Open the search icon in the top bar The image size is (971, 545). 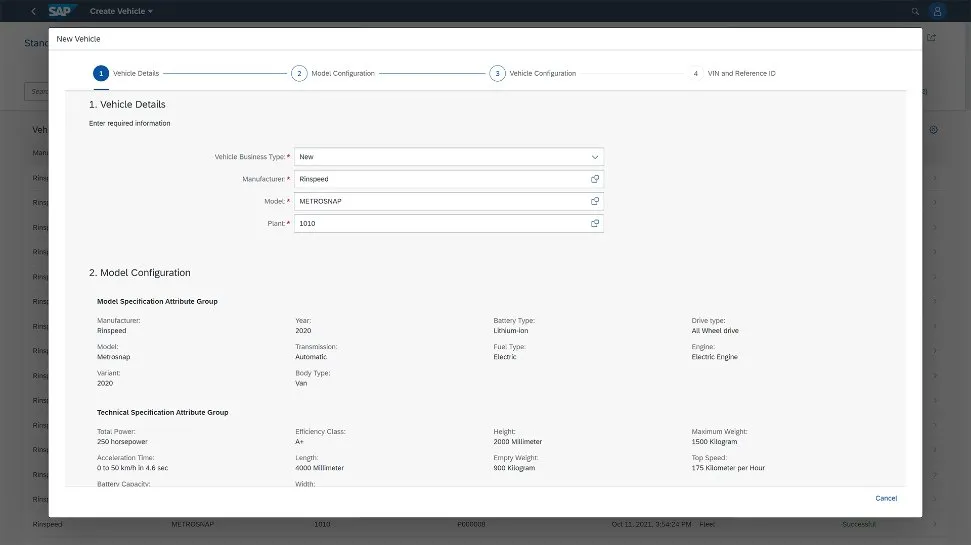(x=915, y=11)
